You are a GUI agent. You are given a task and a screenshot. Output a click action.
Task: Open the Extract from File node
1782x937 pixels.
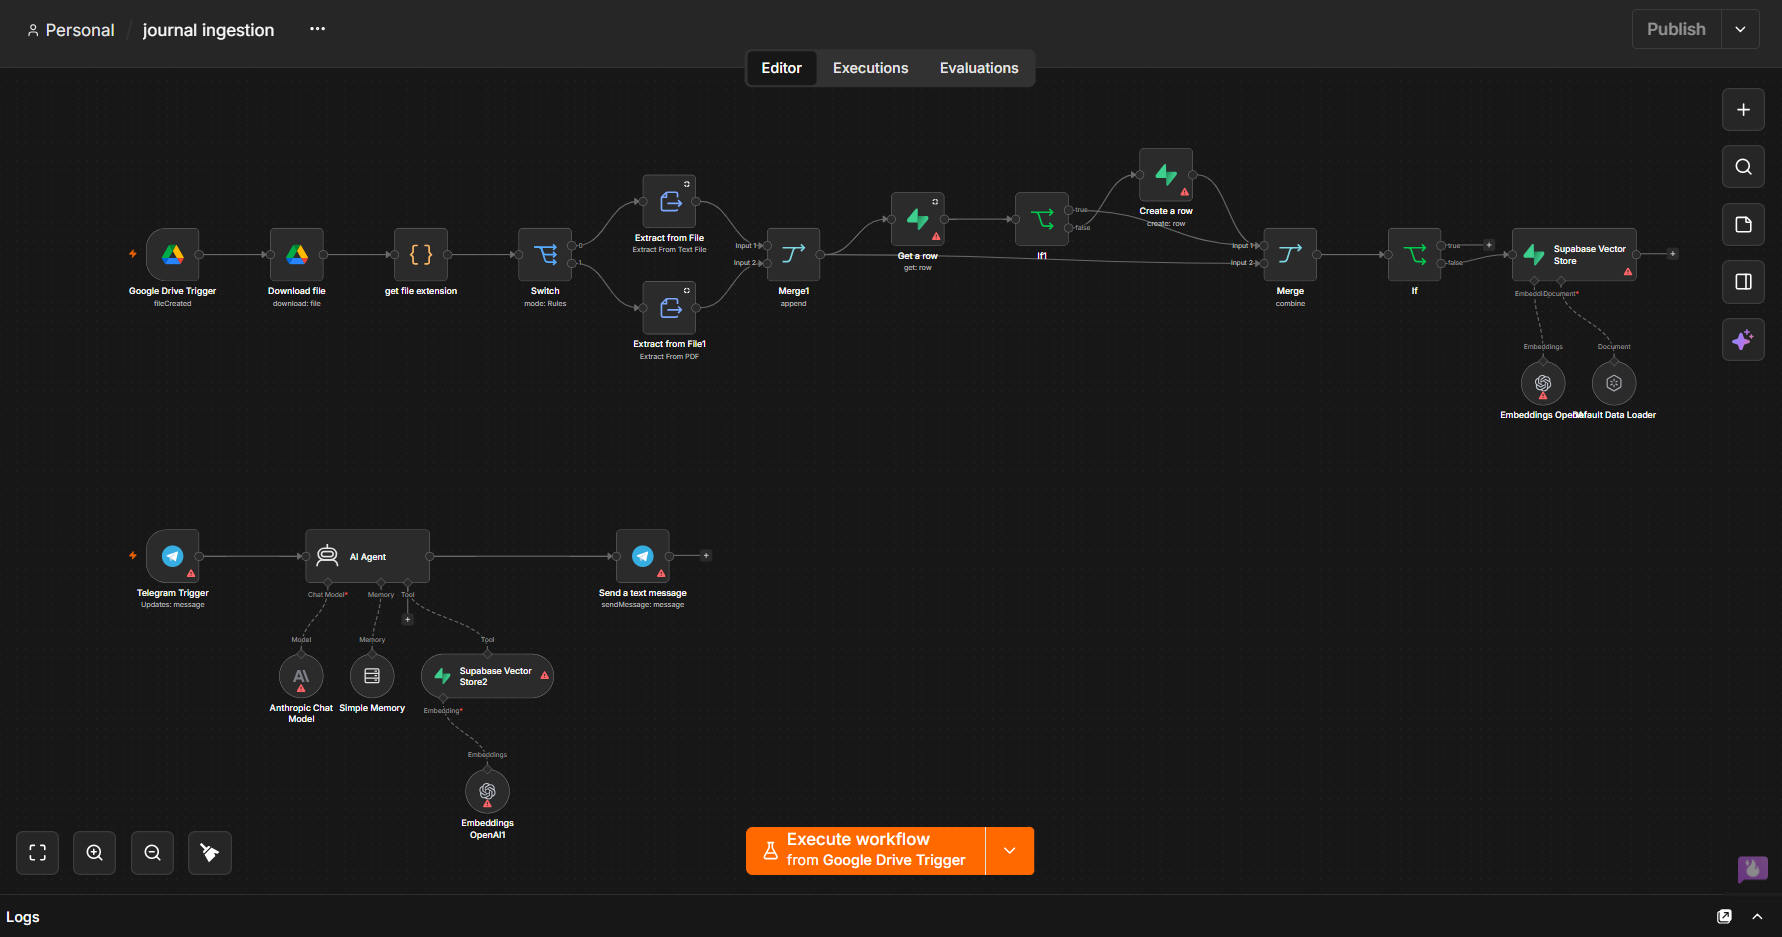(x=669, y=202)
